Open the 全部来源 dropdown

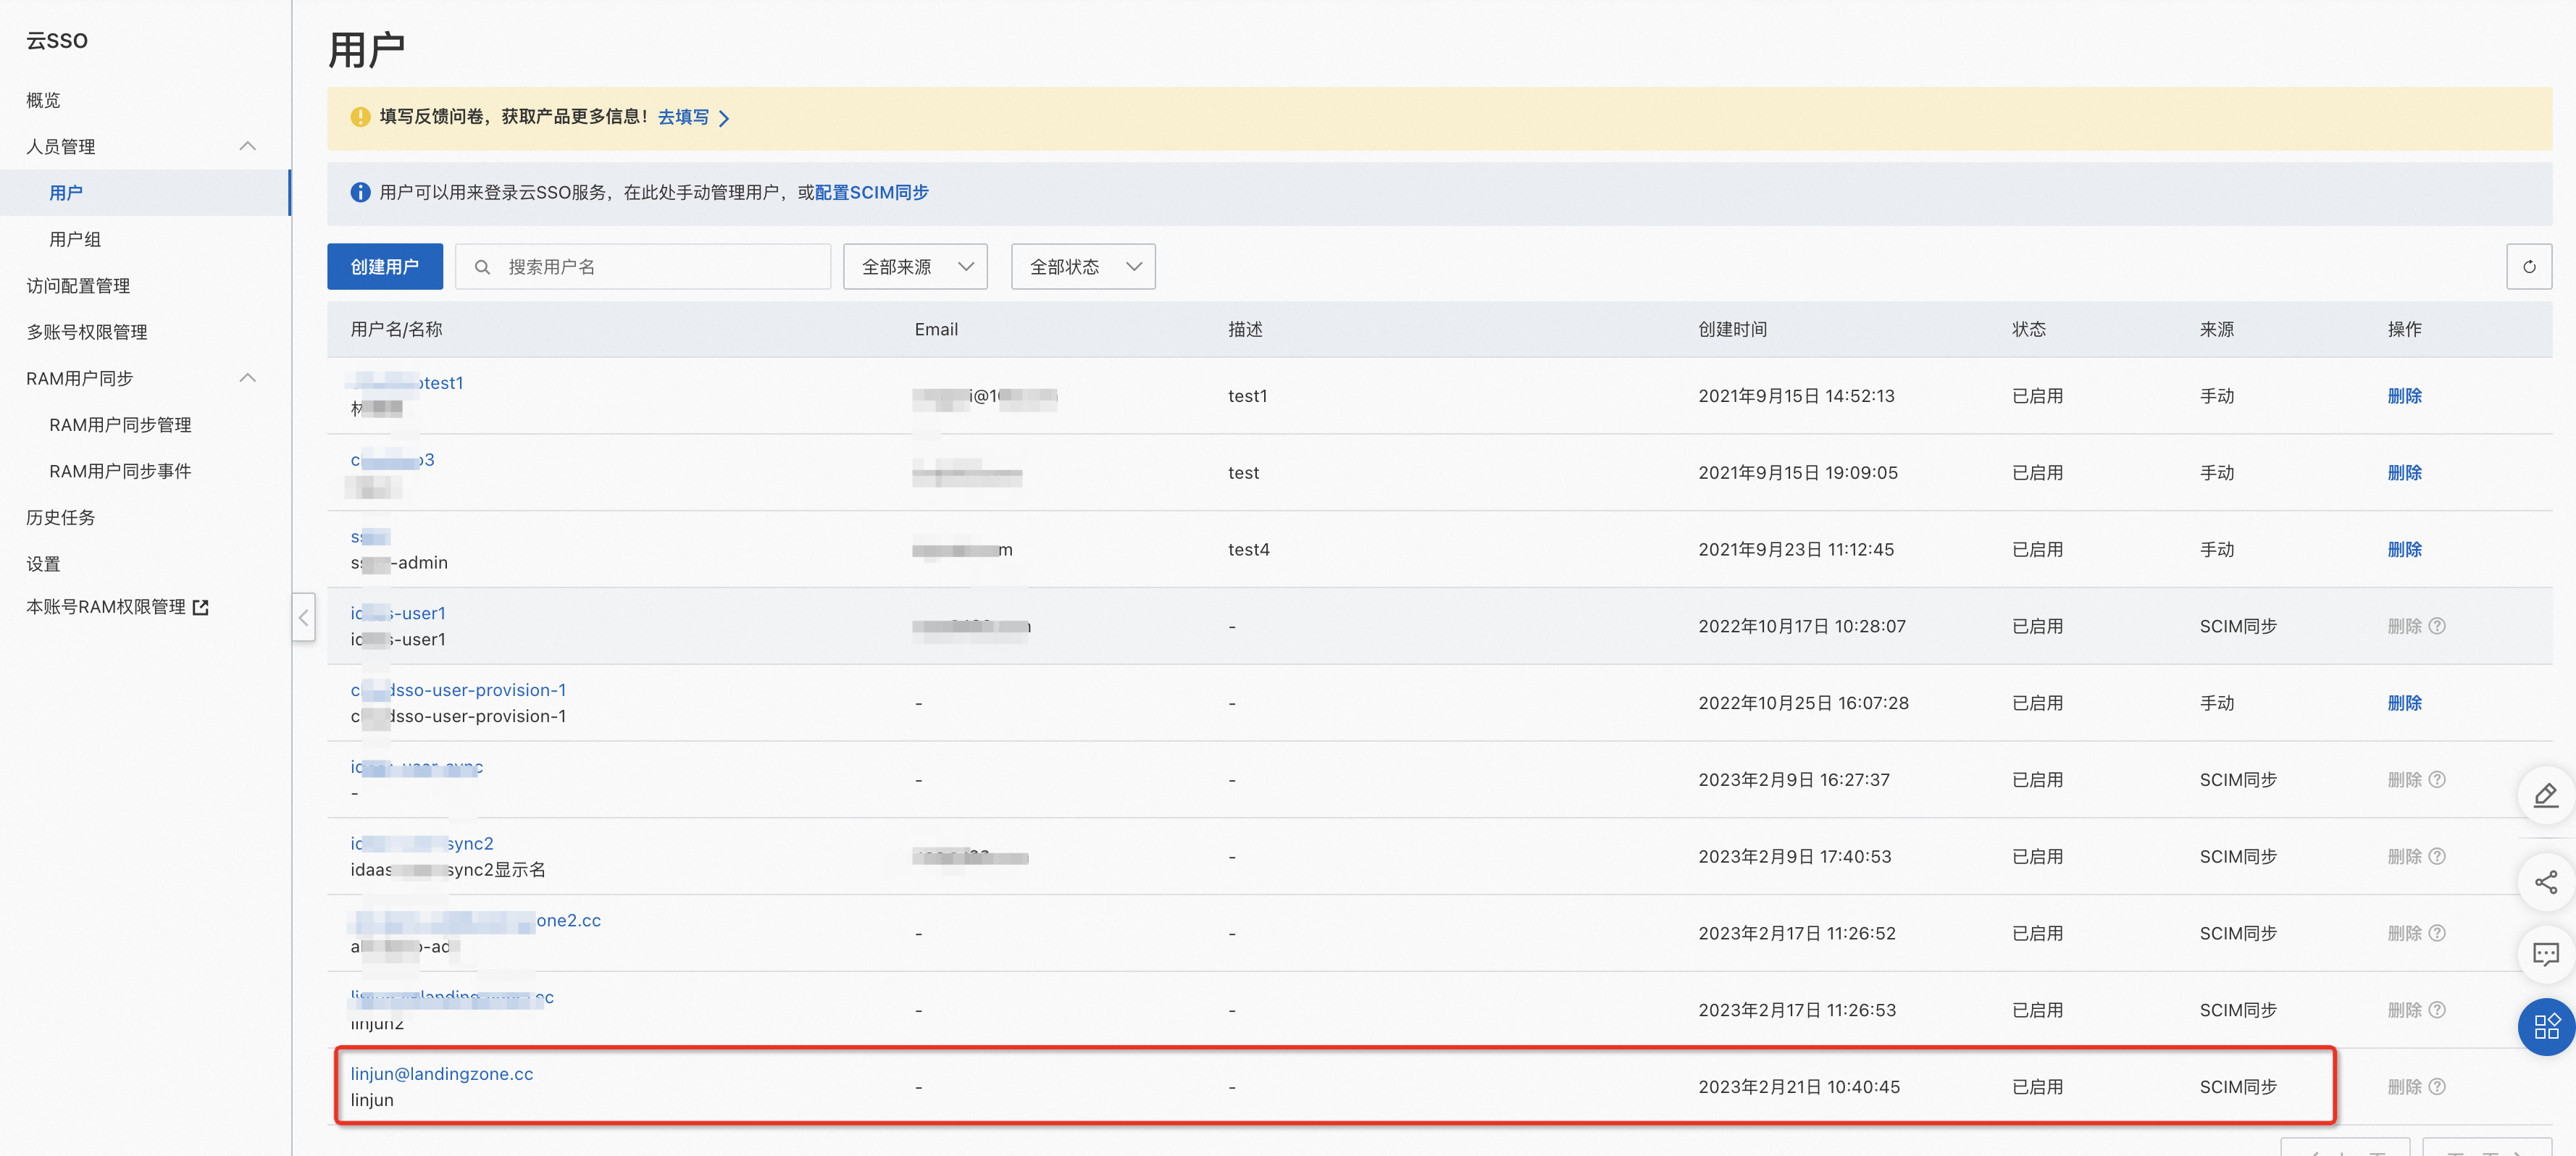pos(915,267)
